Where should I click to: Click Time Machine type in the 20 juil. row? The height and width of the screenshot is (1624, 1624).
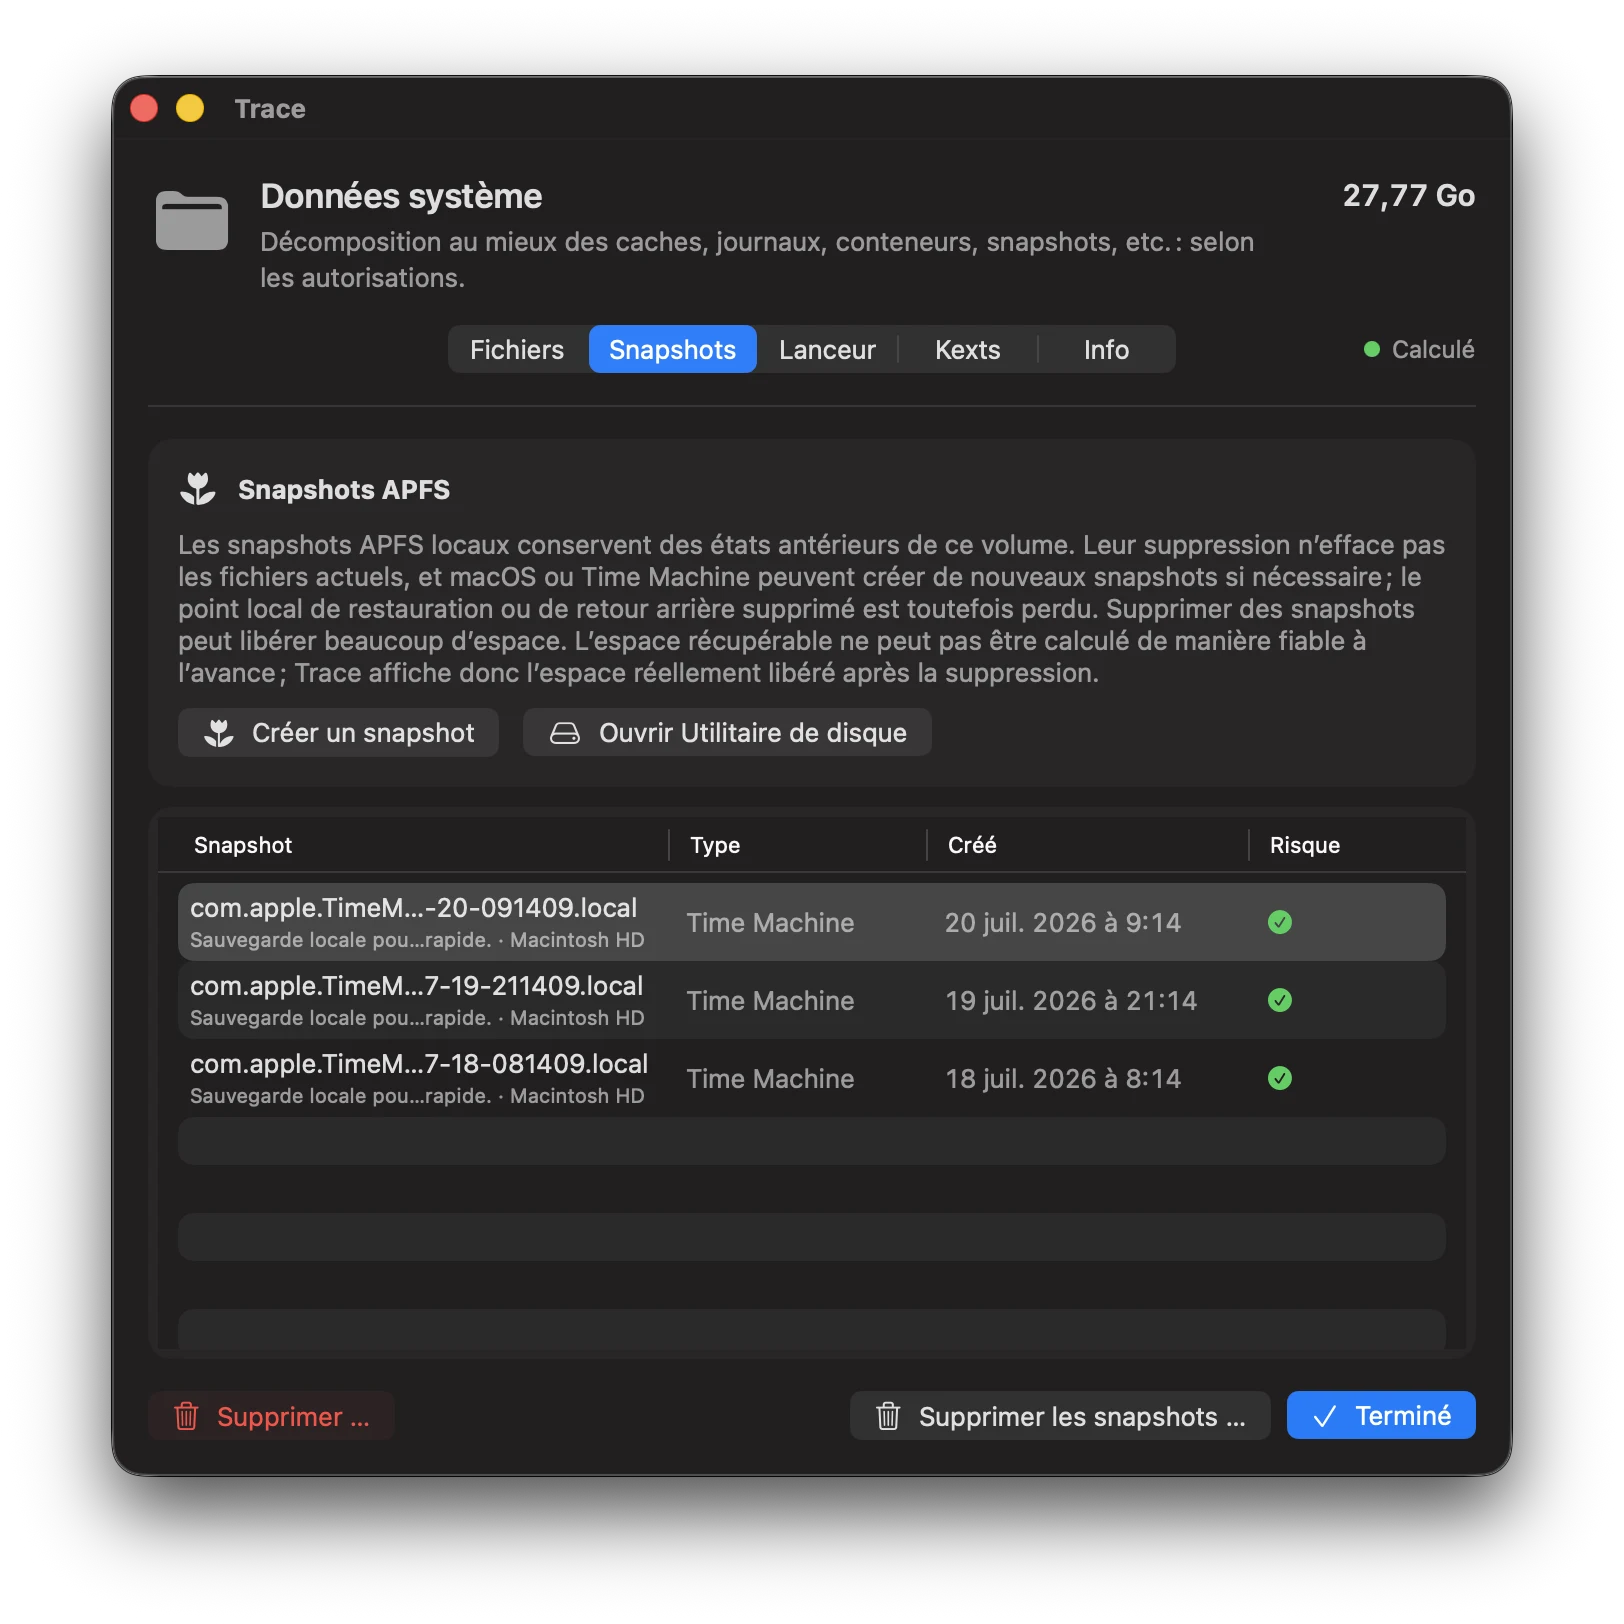point(770,922)
